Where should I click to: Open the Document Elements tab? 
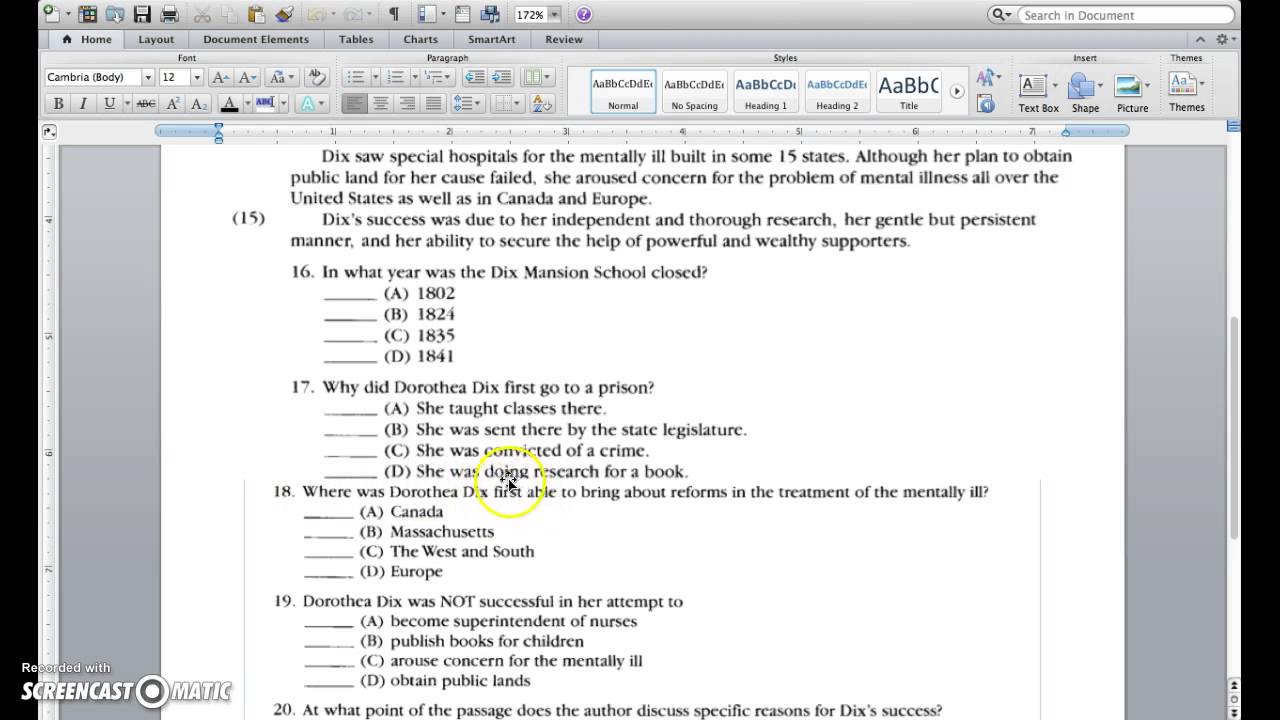point(256,39)
